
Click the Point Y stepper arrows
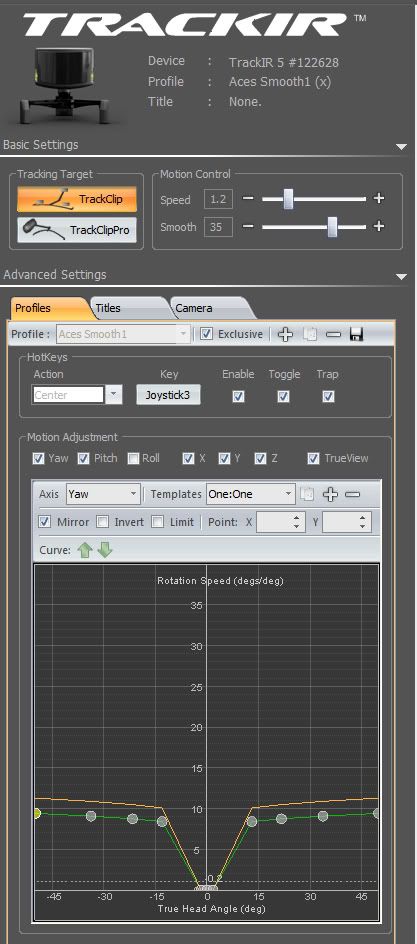(363, 522)
